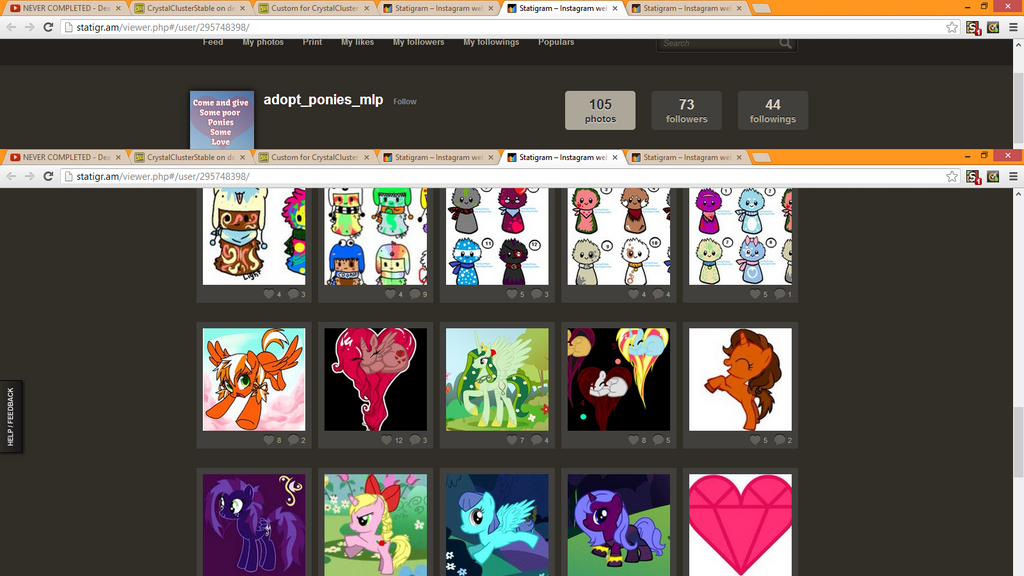Open the Help / Feedback side tab
1024x576 pixels.
point(10,417)
